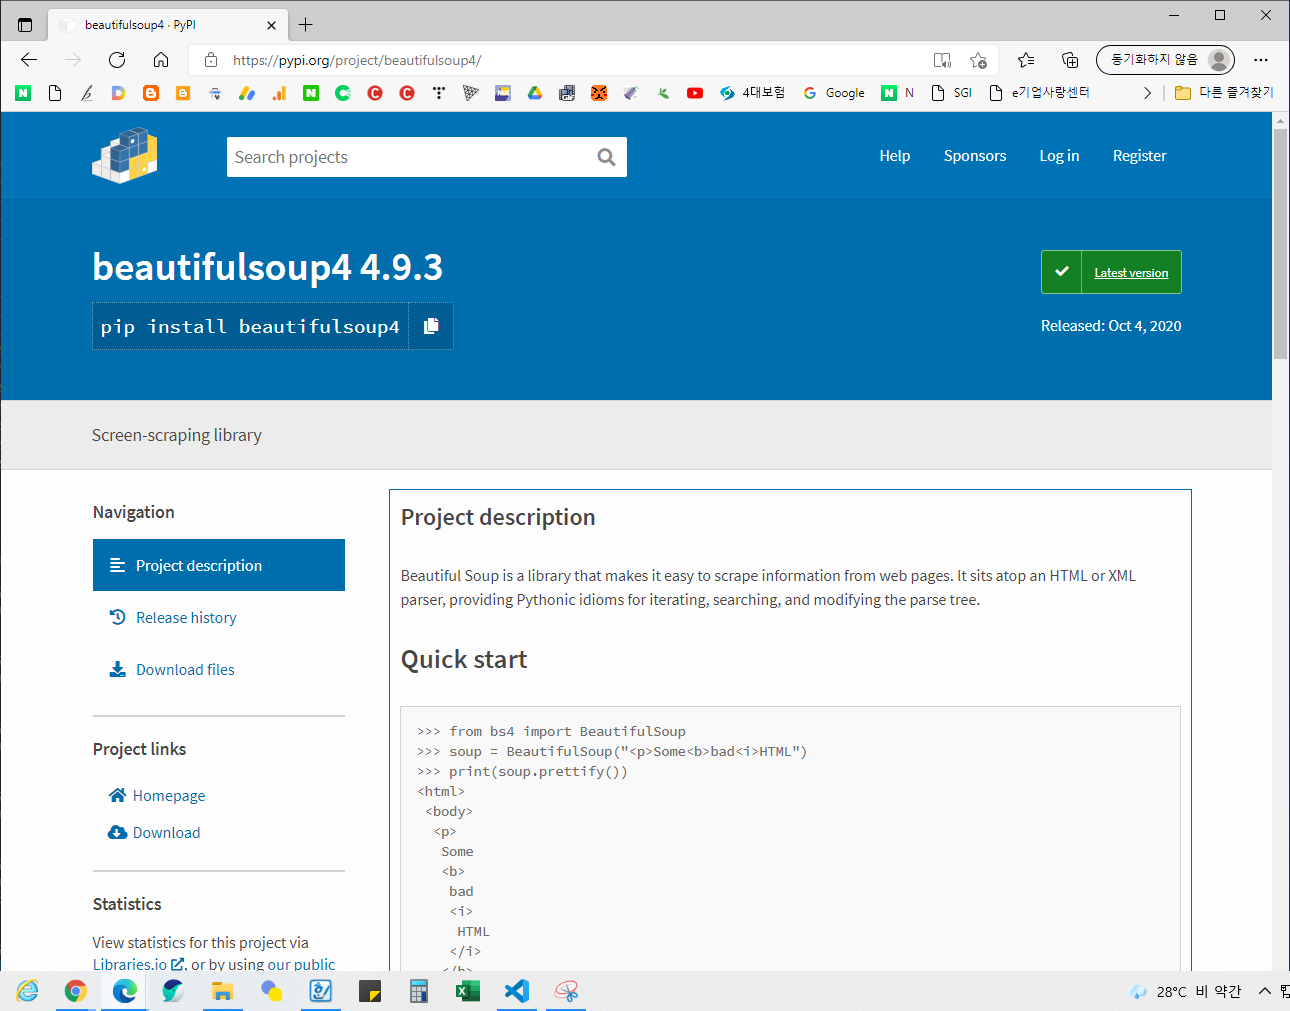
Task: Open the Google Ads bookmark icon
Action: (247, 93)
